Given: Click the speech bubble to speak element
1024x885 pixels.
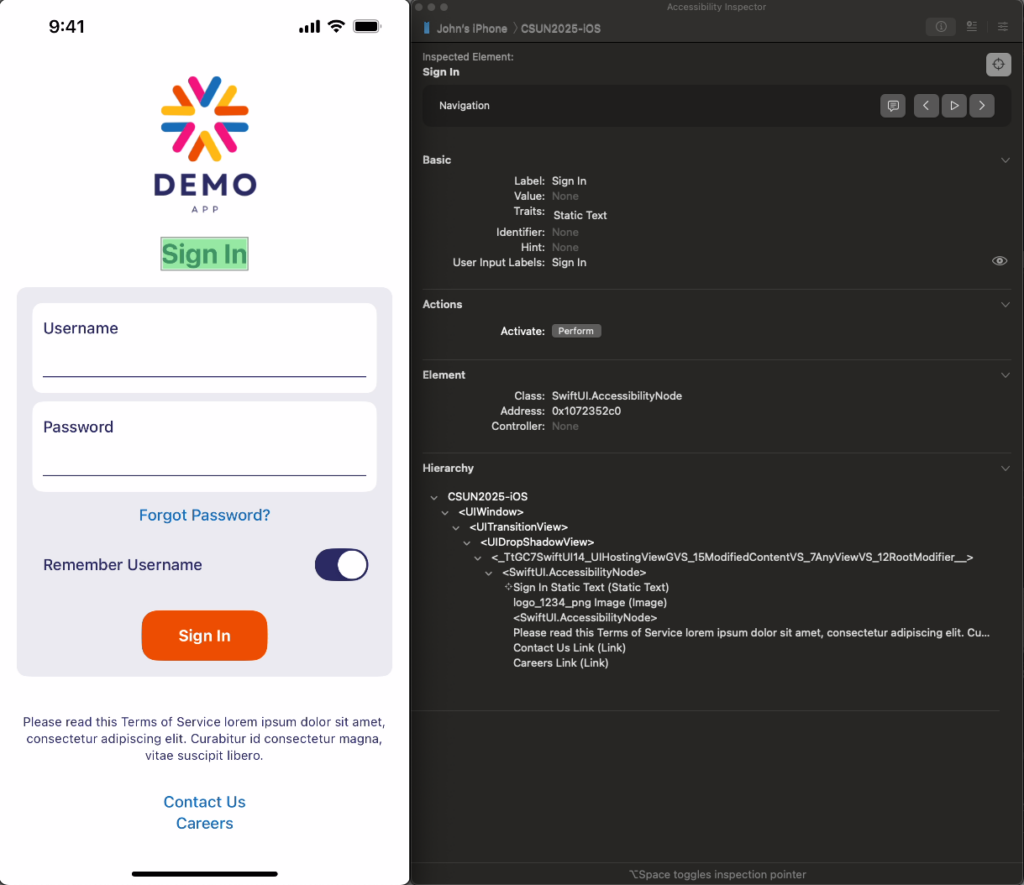Looking at the screenshot, I should pyautogui.click(x=892, y=105).
